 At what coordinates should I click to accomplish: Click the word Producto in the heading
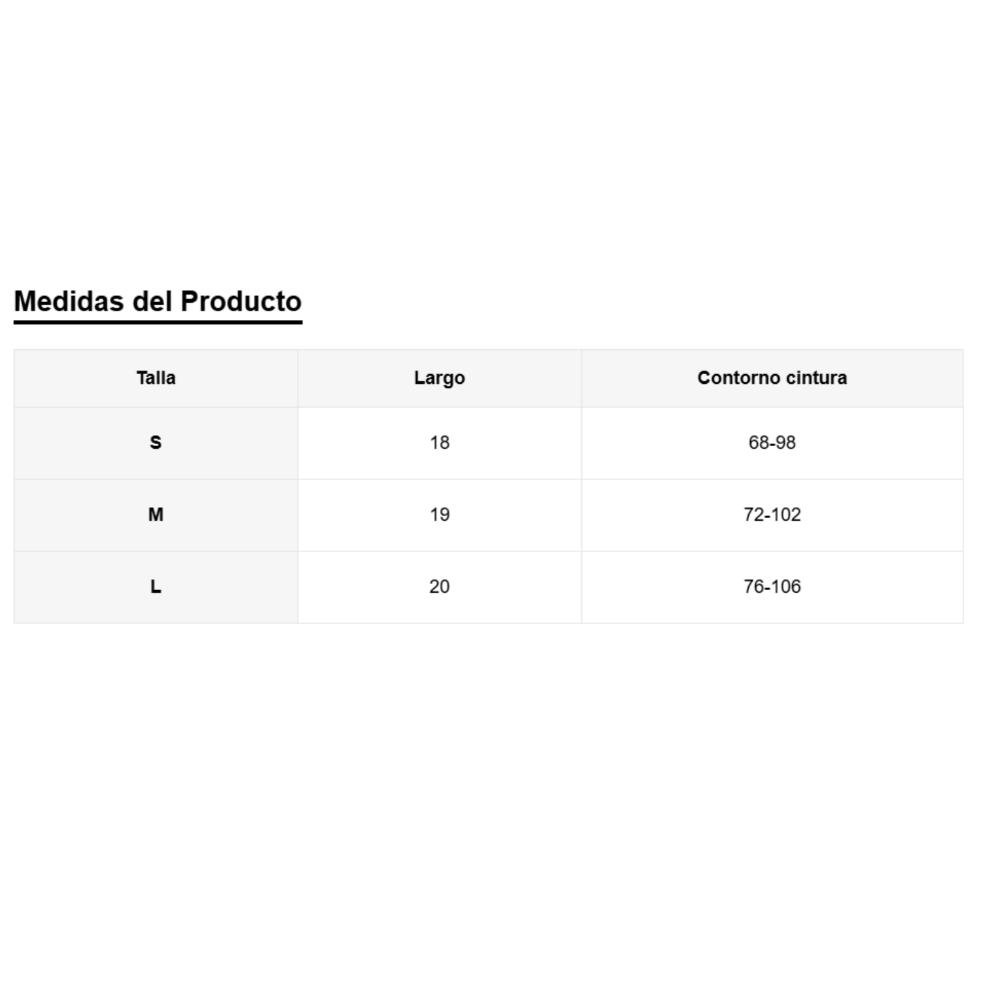241,301
